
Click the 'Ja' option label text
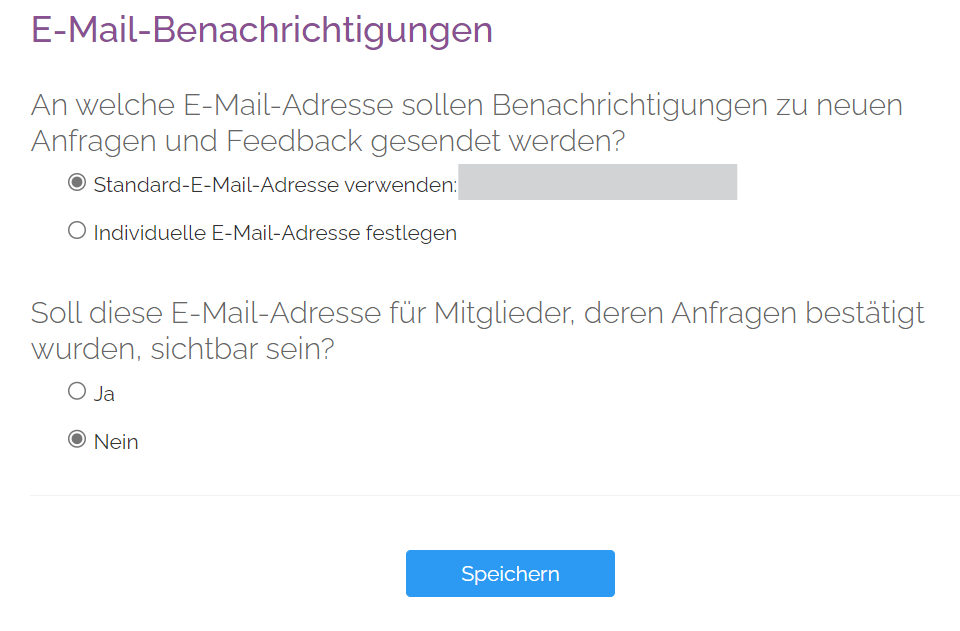tap(104, 394)
